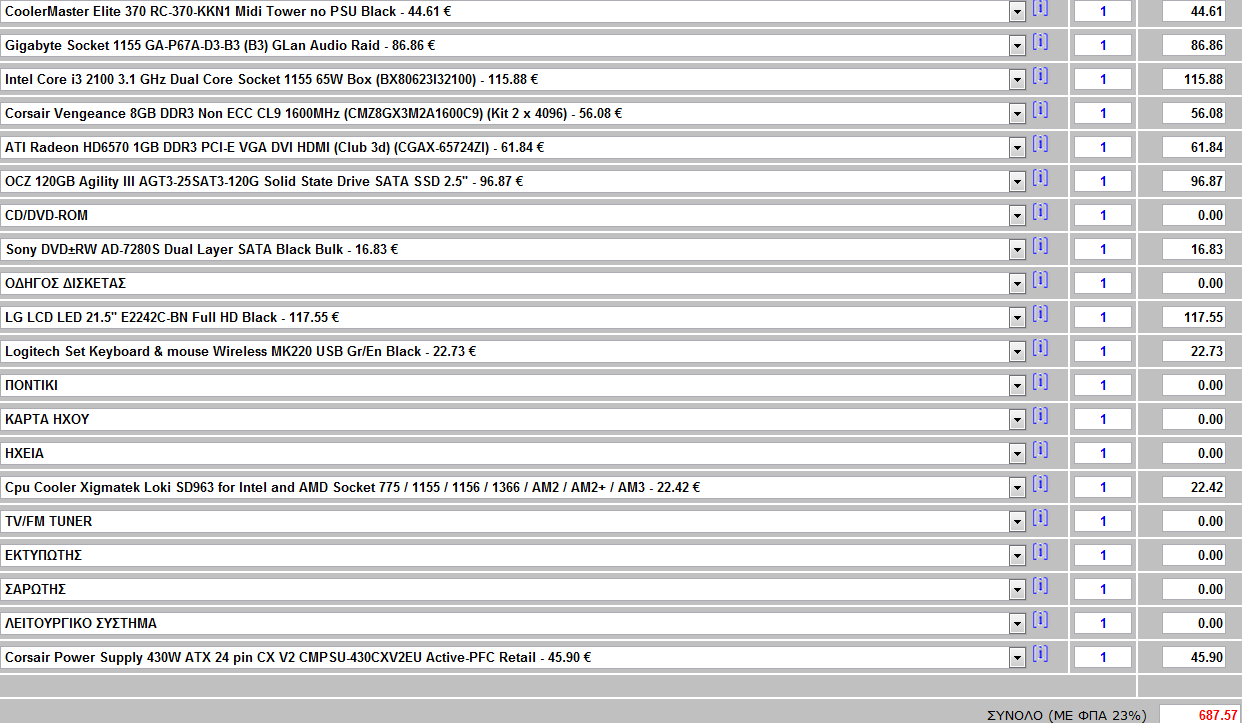Click quantity field for Sony DVD±RW row
The width and height of the screenshot is (1242, 723).
1103,250
